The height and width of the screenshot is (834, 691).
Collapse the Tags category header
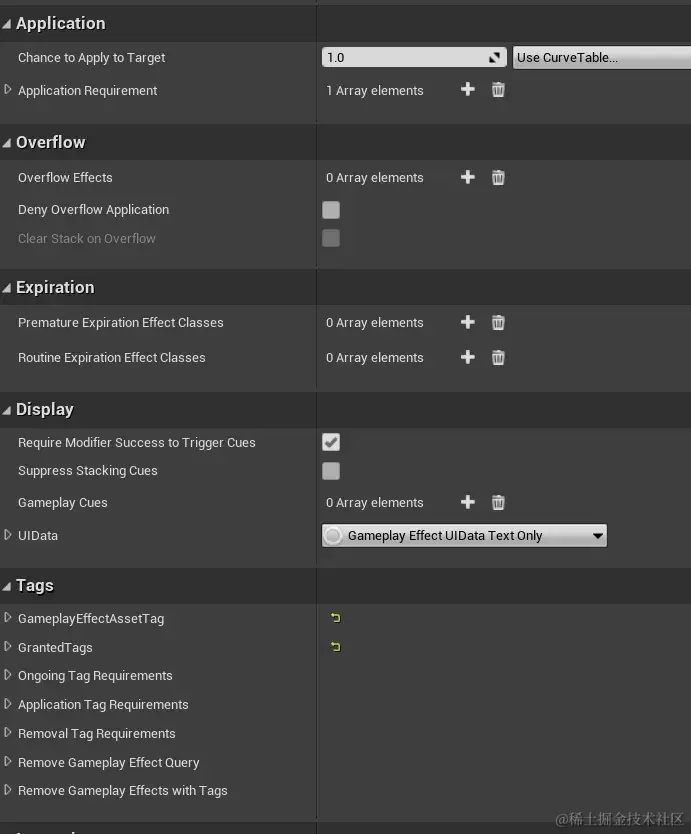[7, 586]
